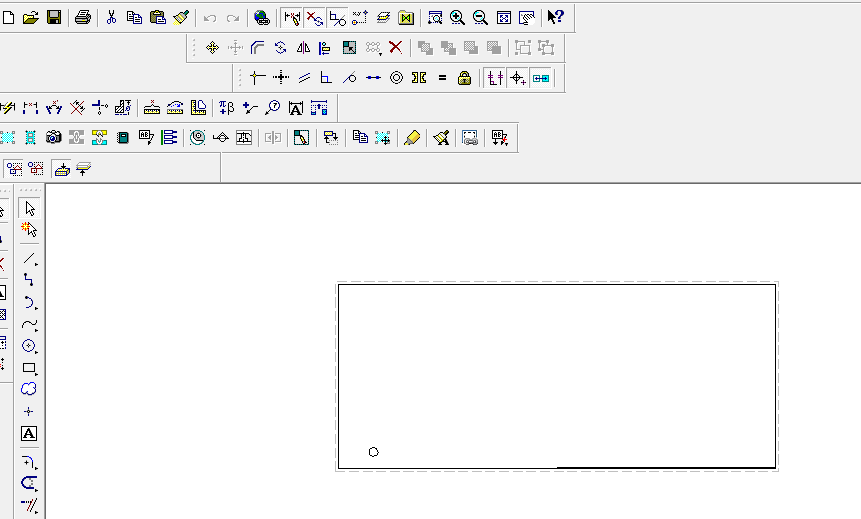
Task: Save the current drawing
Action: pyautogui.click(x=54, y=18)
